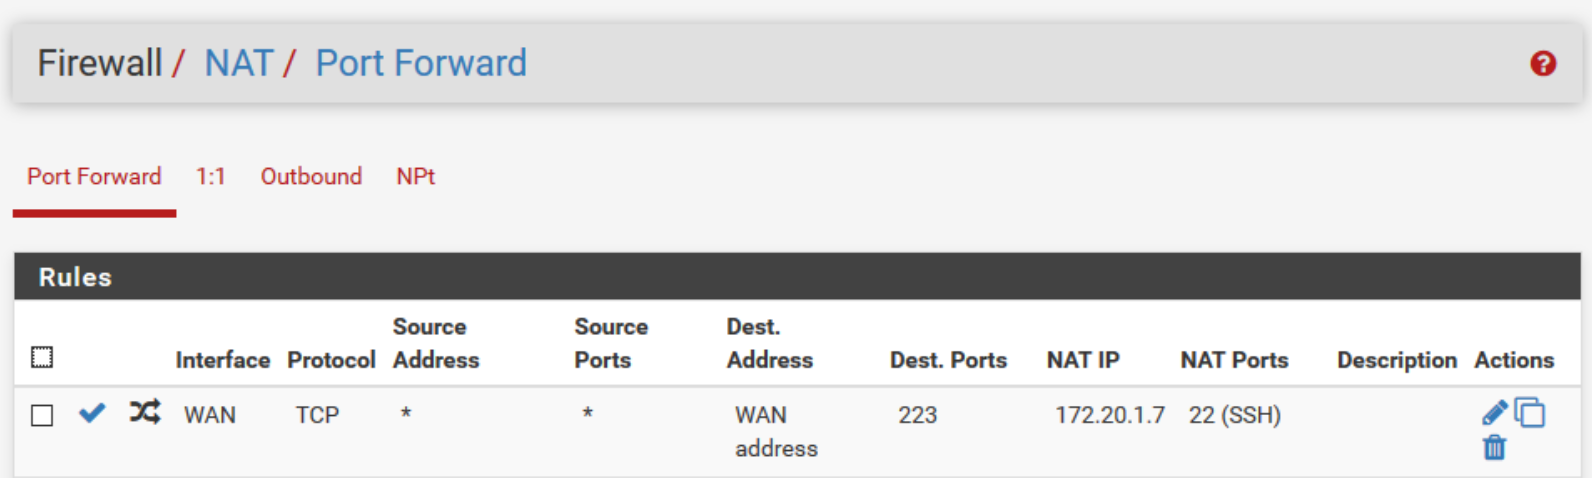Click the Firewall breadcrumb text
Screen dimensions: 1592x478
pos(99,63)
